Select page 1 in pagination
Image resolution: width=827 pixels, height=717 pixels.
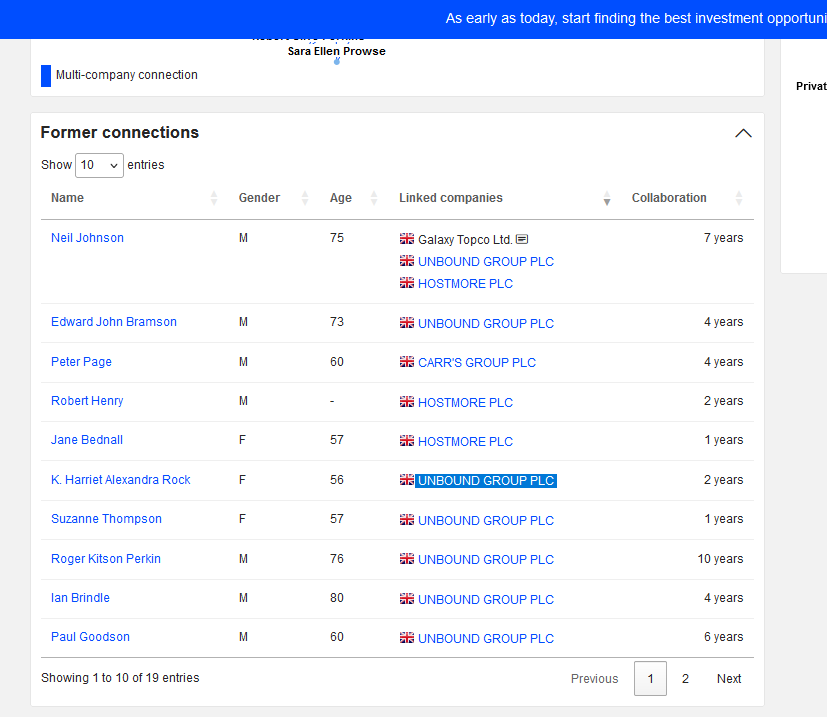[x=650, y=678]
